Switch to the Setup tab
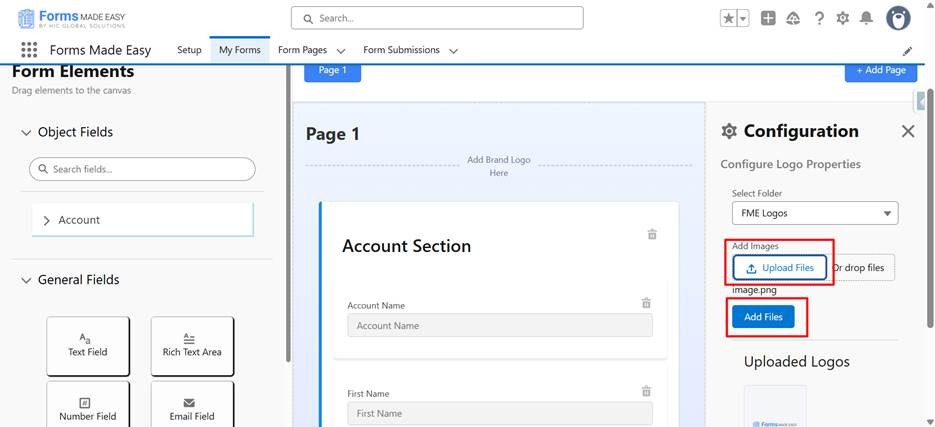 [189, 50]
